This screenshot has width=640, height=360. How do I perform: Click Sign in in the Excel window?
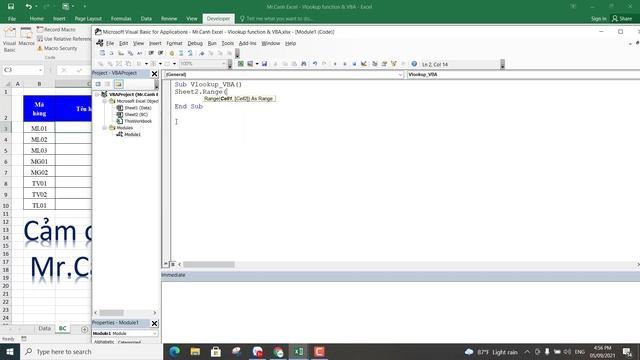[598, 18]
